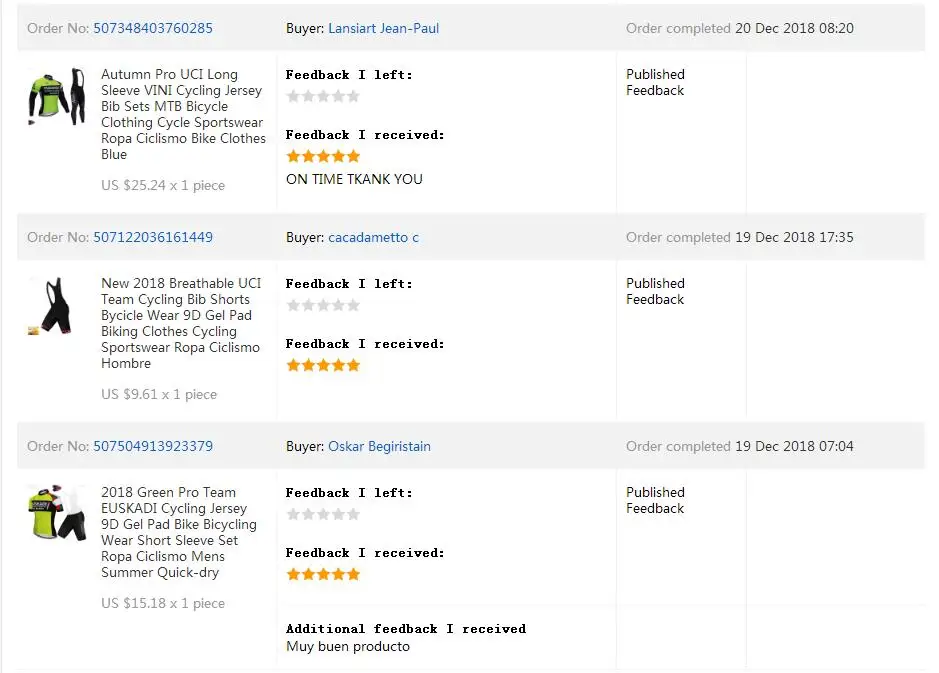Click orange stars received from Lansiart Jean-Paul

coord(323,156)
